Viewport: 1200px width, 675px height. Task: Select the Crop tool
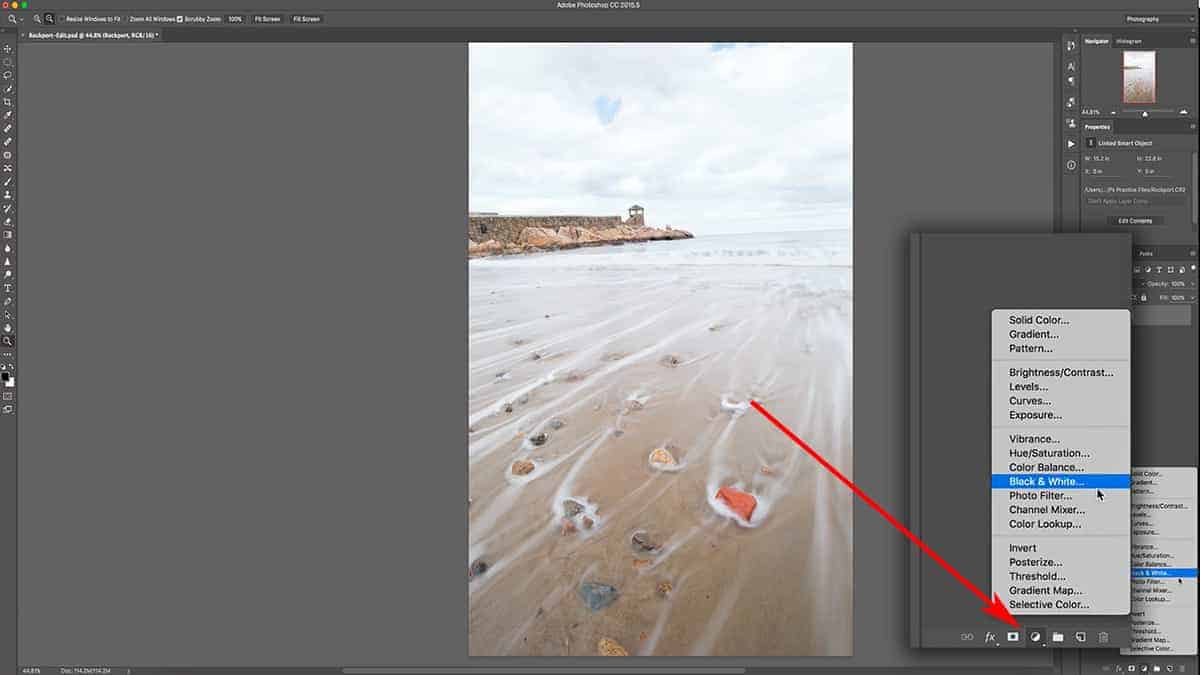(8, 102)
